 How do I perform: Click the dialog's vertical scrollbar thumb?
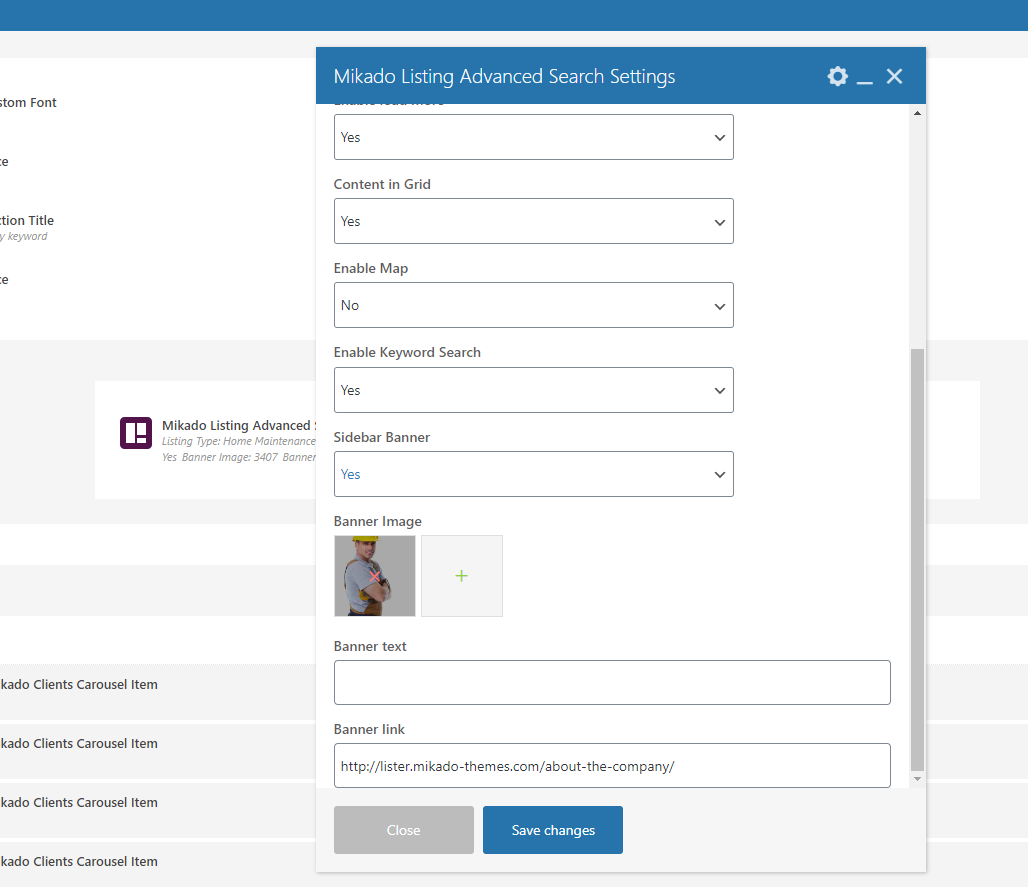[x=917, y=561]
